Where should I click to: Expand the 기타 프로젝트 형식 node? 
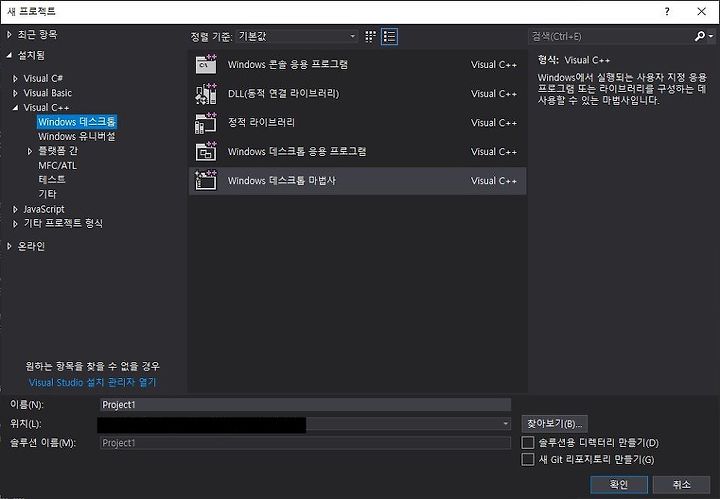pos(15,224)
